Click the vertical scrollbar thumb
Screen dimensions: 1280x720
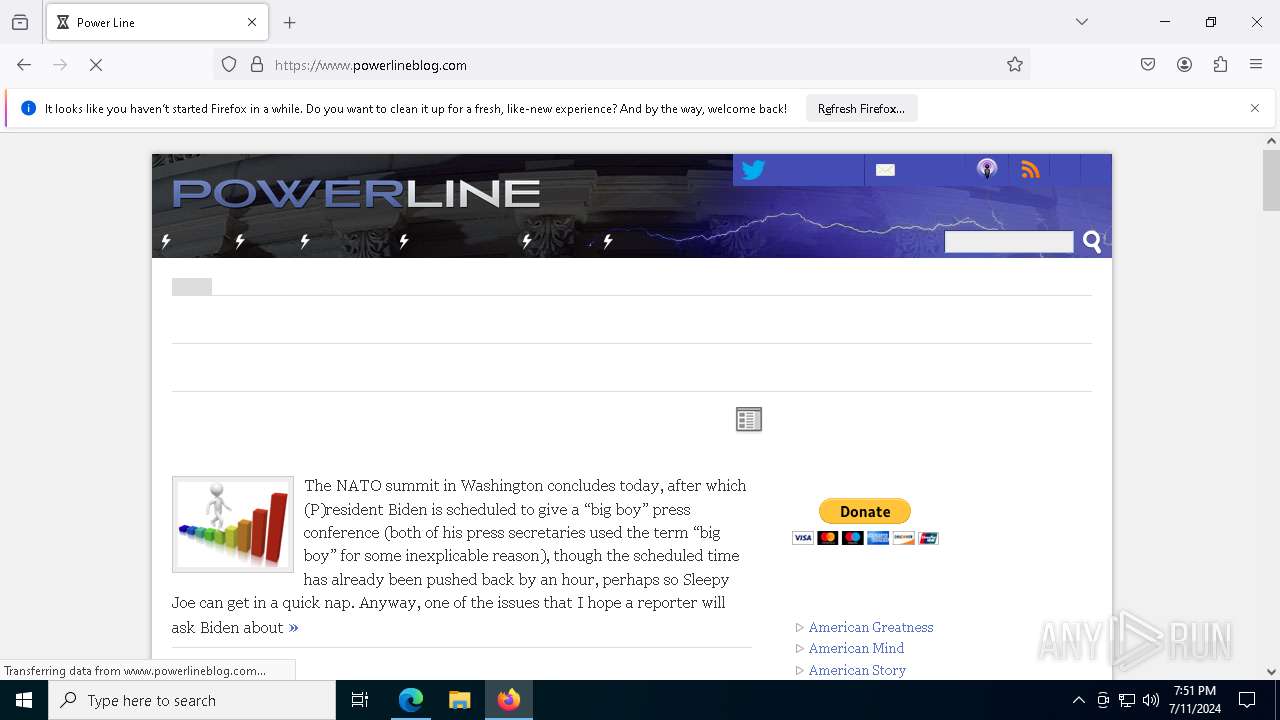click(1271, 180)
